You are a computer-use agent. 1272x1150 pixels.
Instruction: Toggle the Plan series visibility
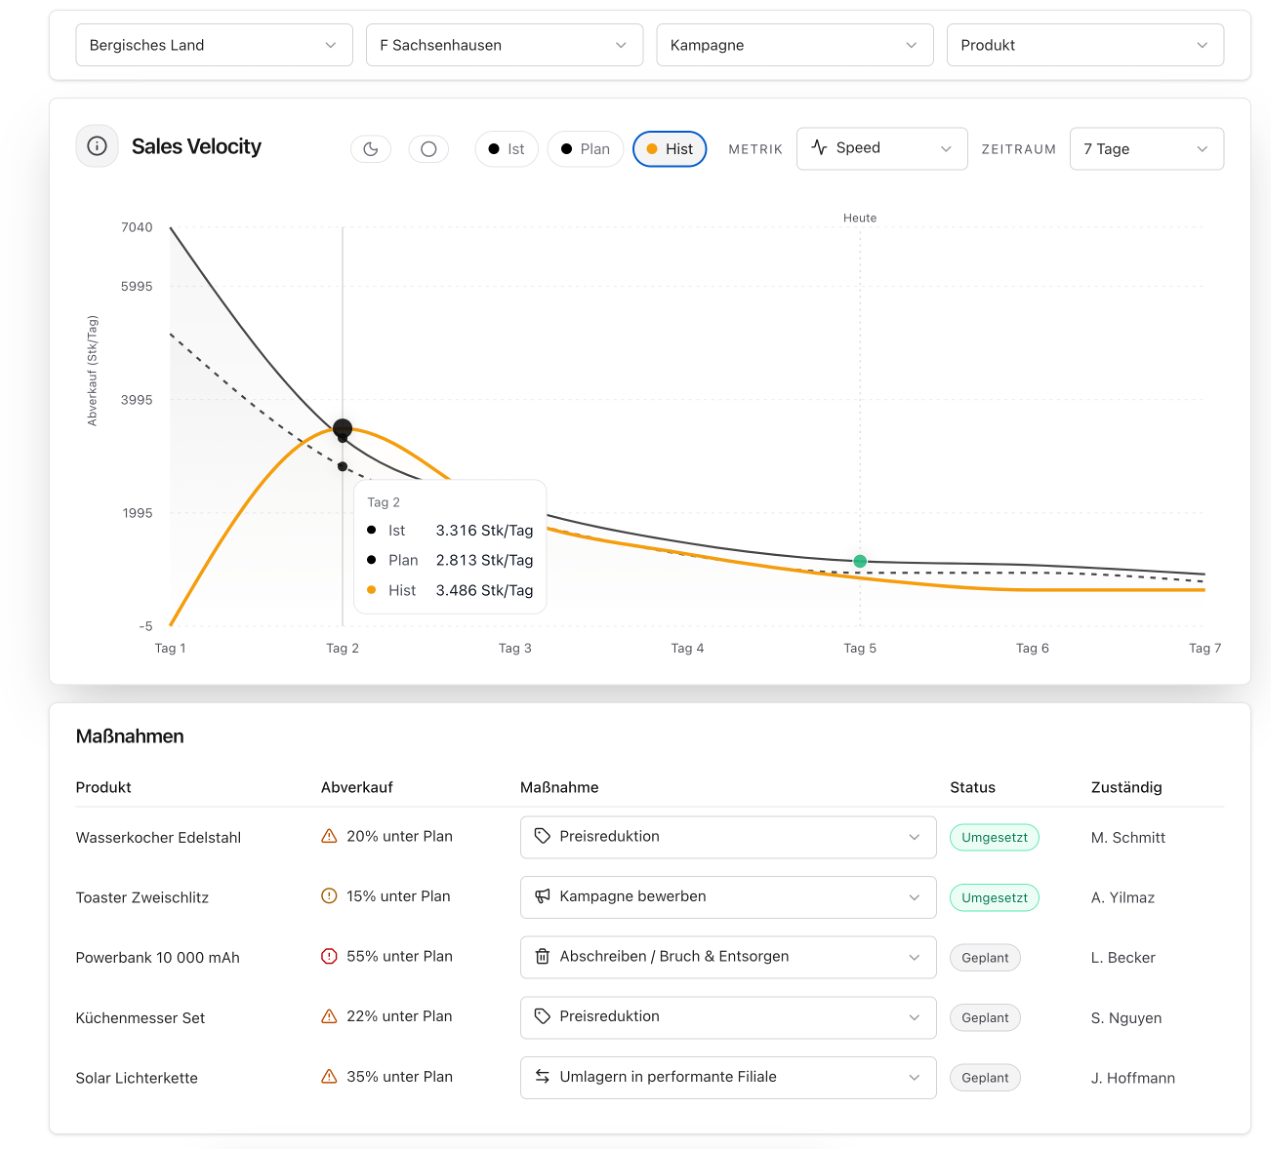(585, 149)
